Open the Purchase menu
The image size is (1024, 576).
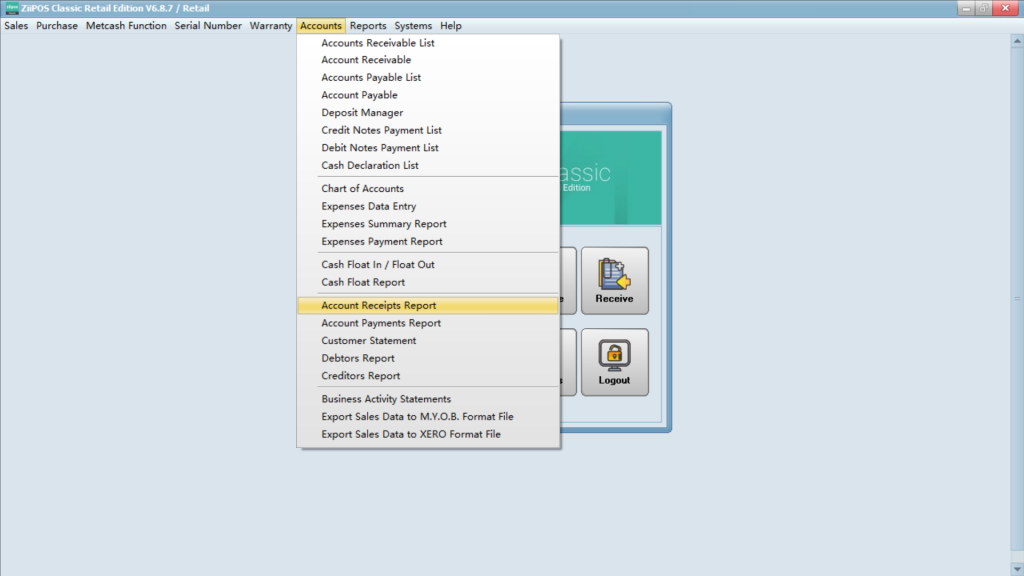57,25
